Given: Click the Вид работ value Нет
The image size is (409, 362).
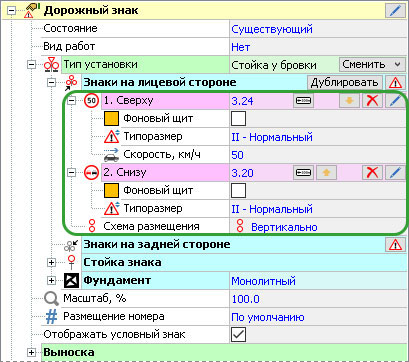Looking at the screenshot, I should tap(241, 47).
